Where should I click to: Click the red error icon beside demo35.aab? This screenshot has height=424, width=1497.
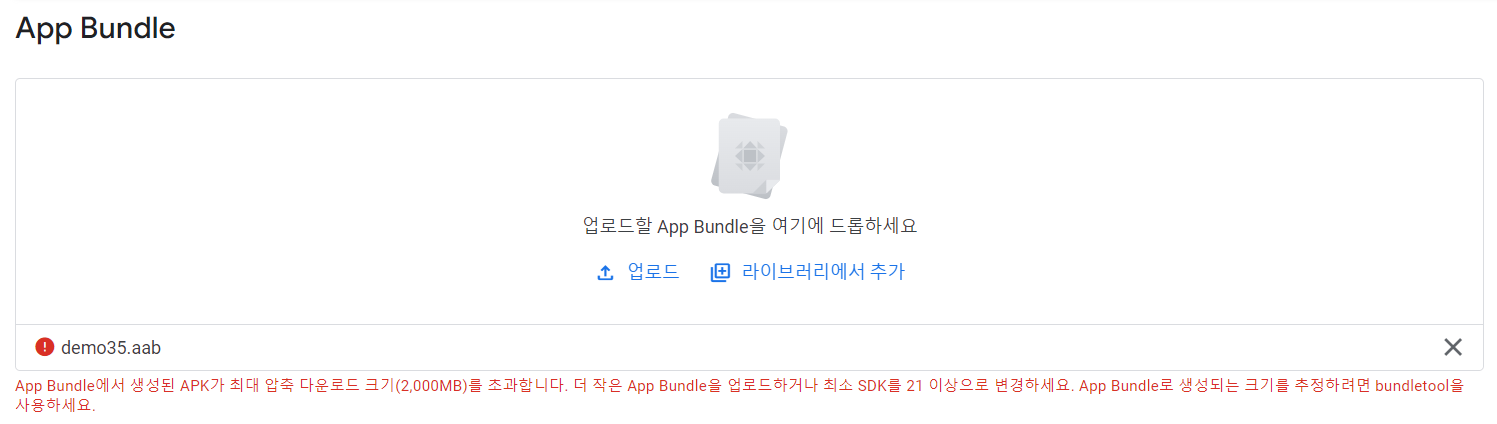click(44, 347)
